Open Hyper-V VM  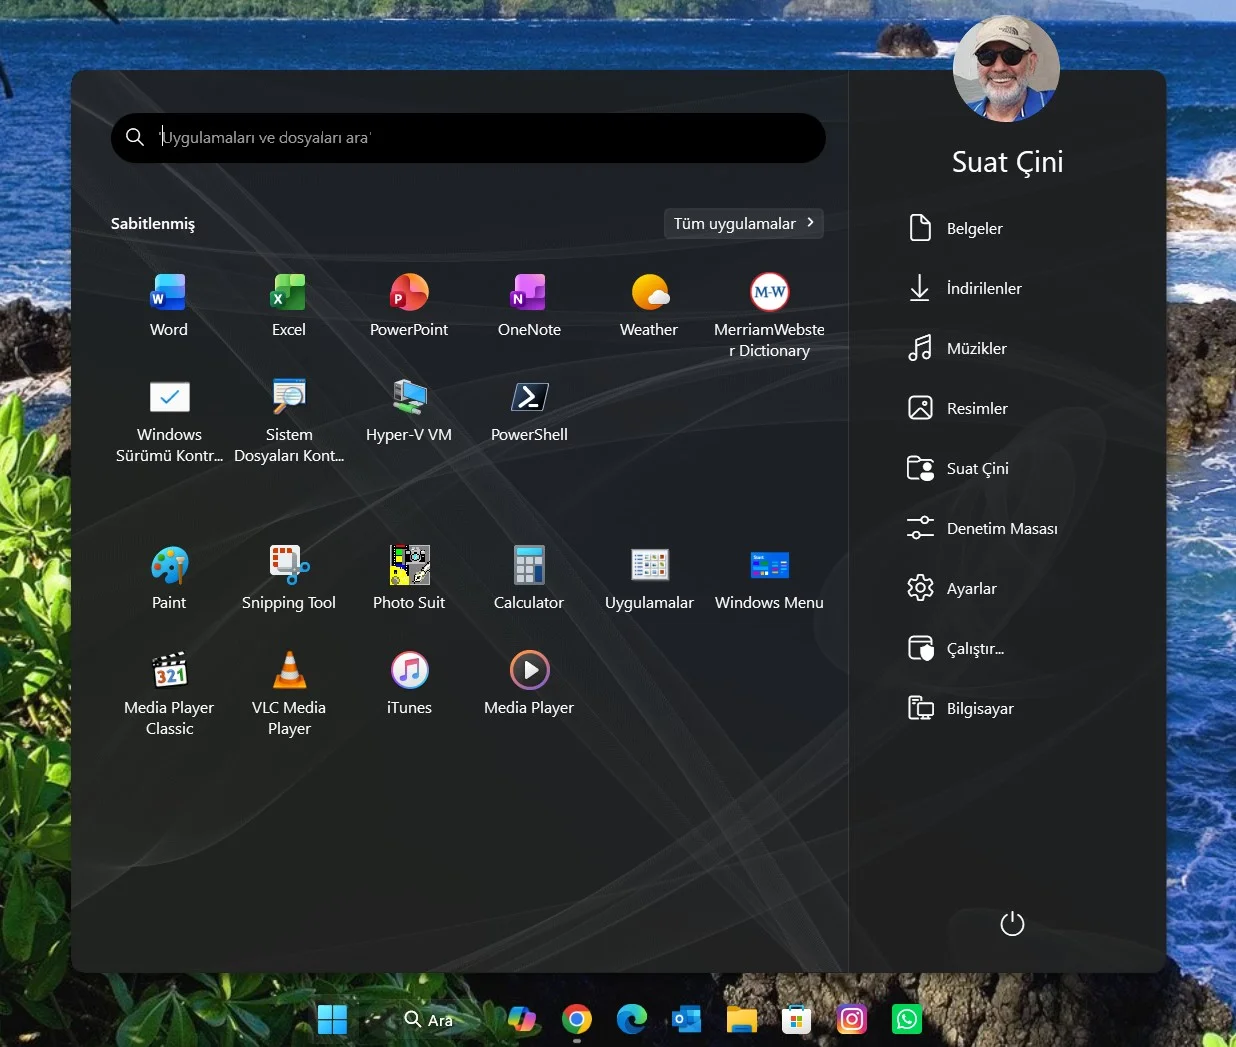pos(409,411)
